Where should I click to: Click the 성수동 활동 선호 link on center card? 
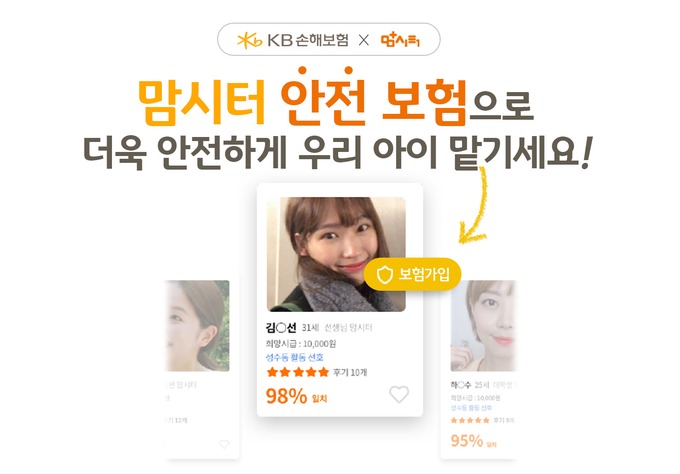(294, 357)
